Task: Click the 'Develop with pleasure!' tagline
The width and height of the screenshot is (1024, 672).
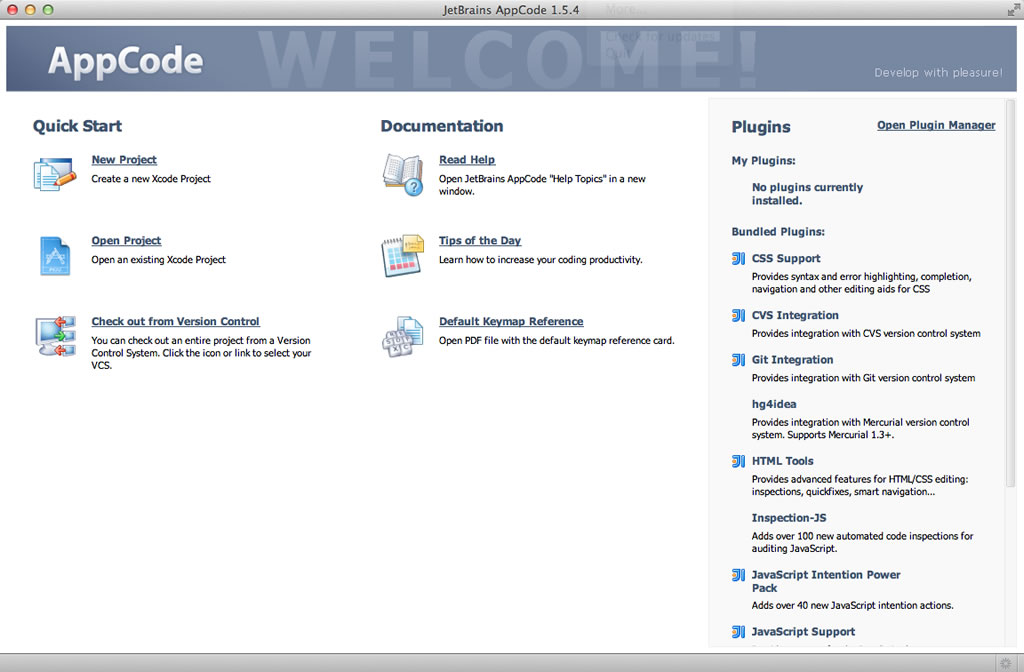Action: pyautogui.click(x=938, y=72)
